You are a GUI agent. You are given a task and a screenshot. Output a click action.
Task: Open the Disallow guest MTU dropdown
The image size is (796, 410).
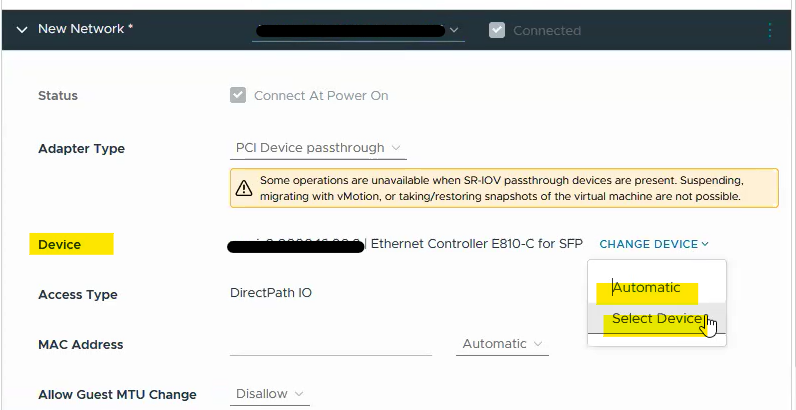pos(270,394)
